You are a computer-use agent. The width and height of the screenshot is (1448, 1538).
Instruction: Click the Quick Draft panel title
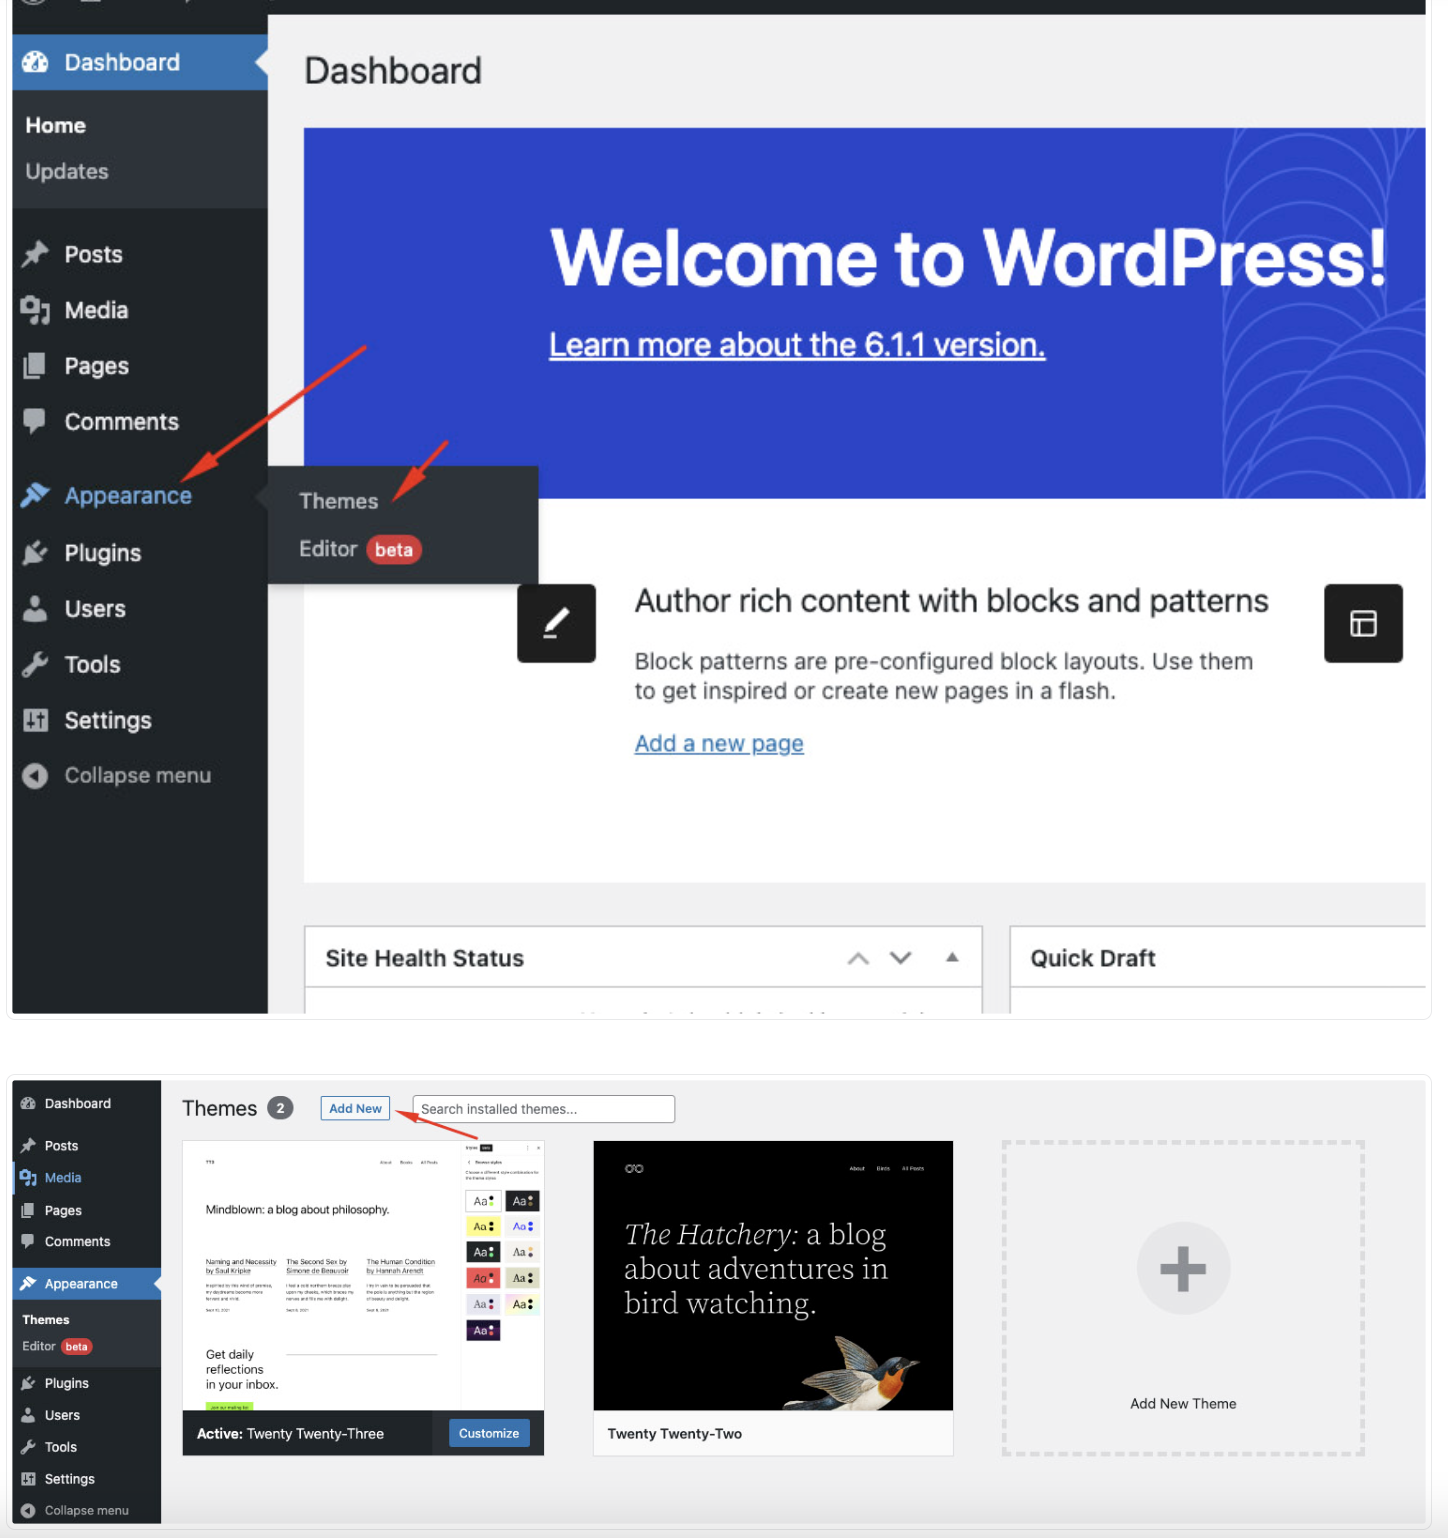pos(1093,958)
